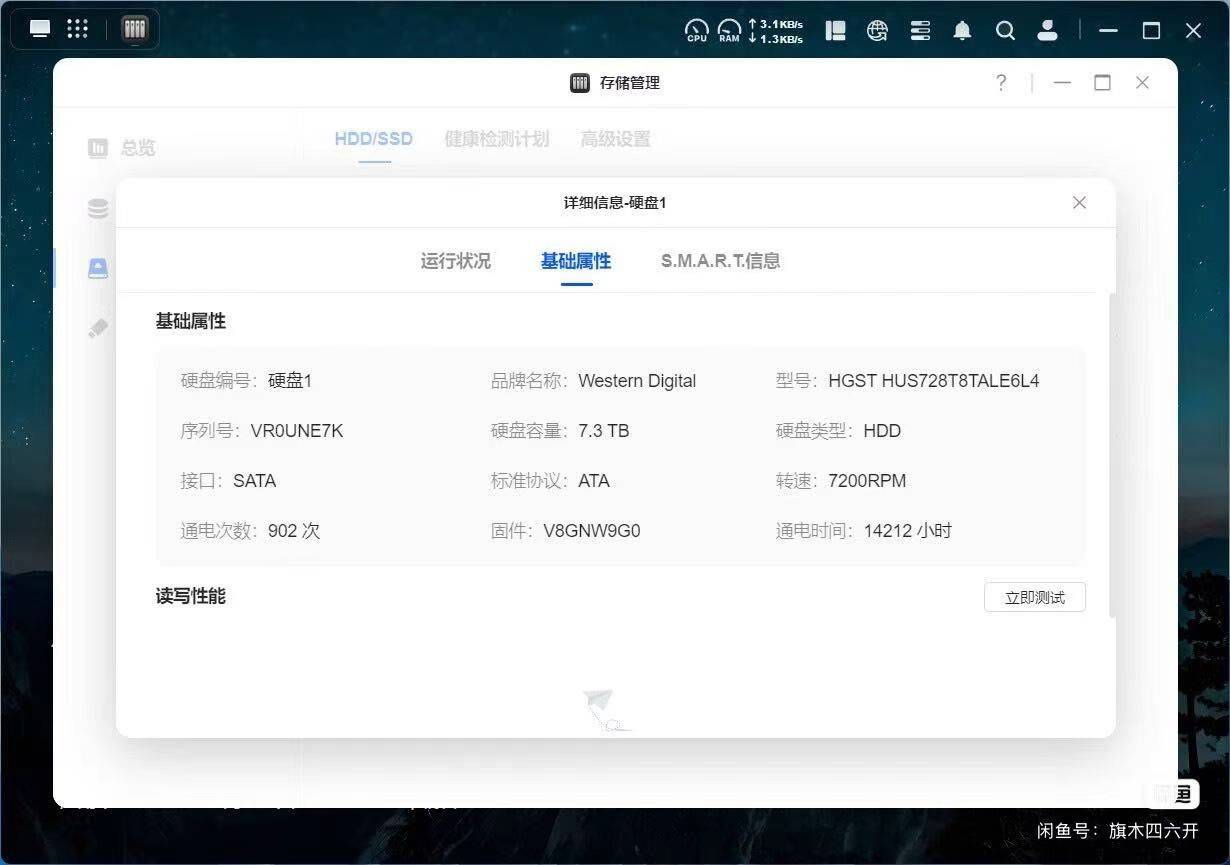Switch to the S.M.A.R.T.信息 tab

coord(720,261)
